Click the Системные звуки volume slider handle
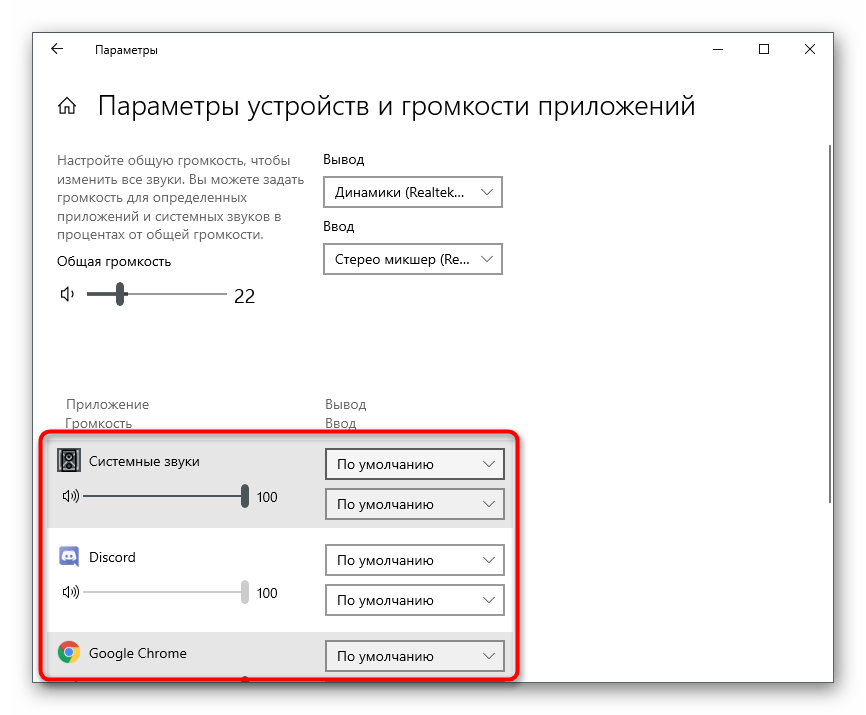 245,496
